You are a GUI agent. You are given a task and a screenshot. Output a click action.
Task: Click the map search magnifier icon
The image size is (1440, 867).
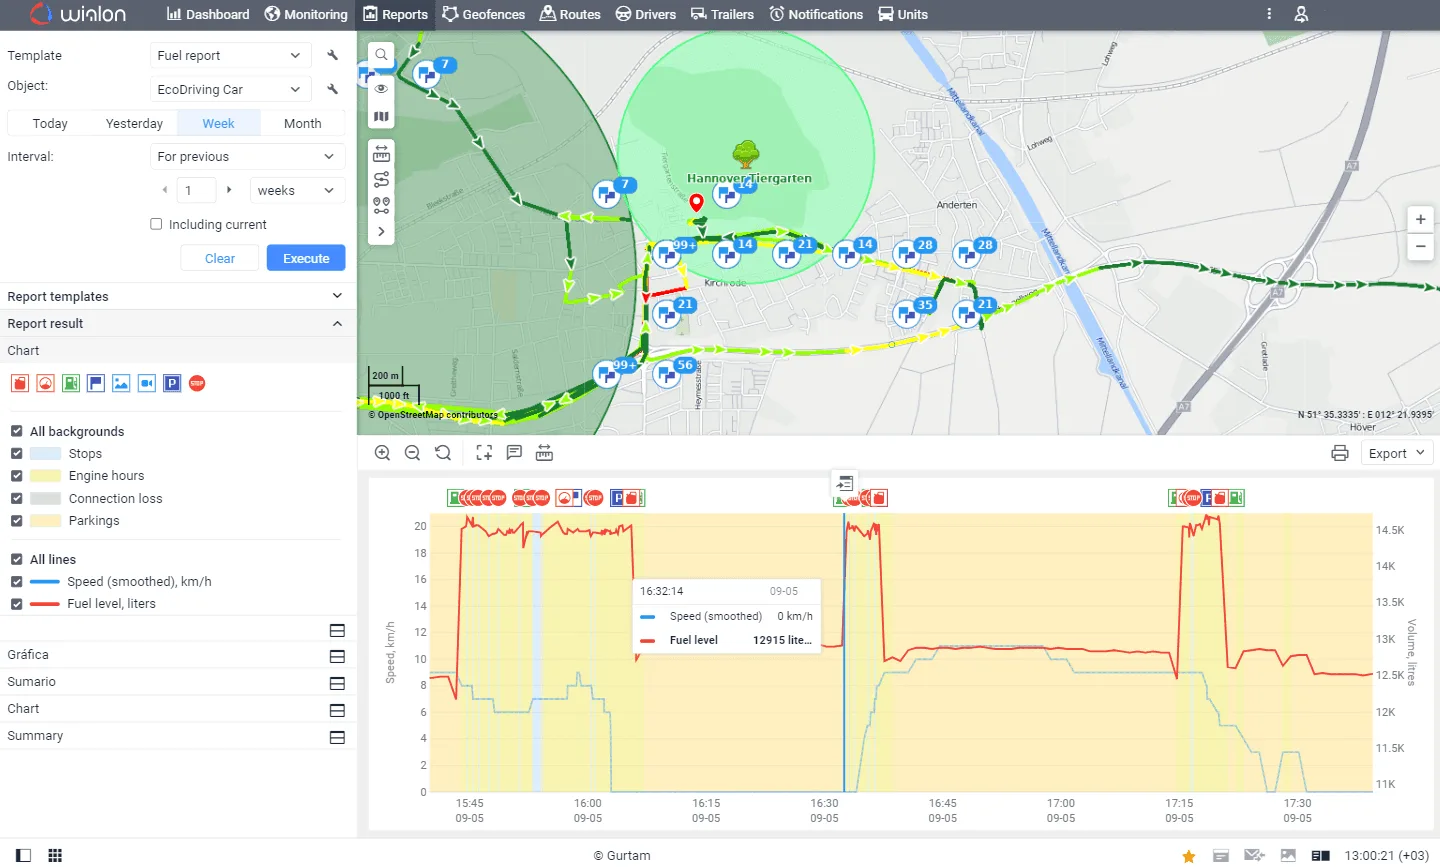click(381, 55)
